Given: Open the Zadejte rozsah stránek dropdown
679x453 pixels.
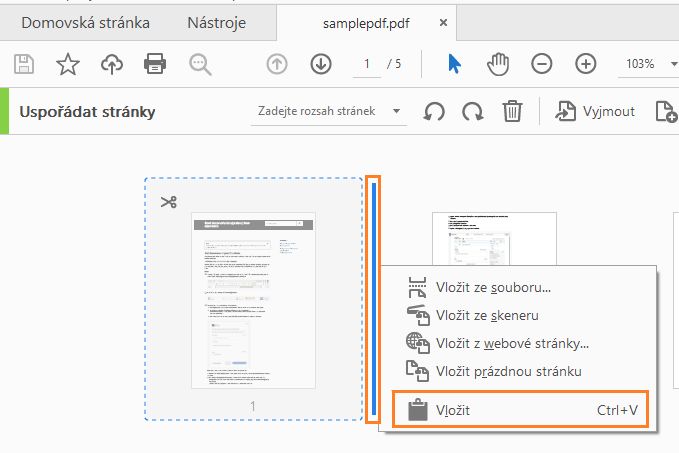Looking at the screenshot, I should point(329,111).
